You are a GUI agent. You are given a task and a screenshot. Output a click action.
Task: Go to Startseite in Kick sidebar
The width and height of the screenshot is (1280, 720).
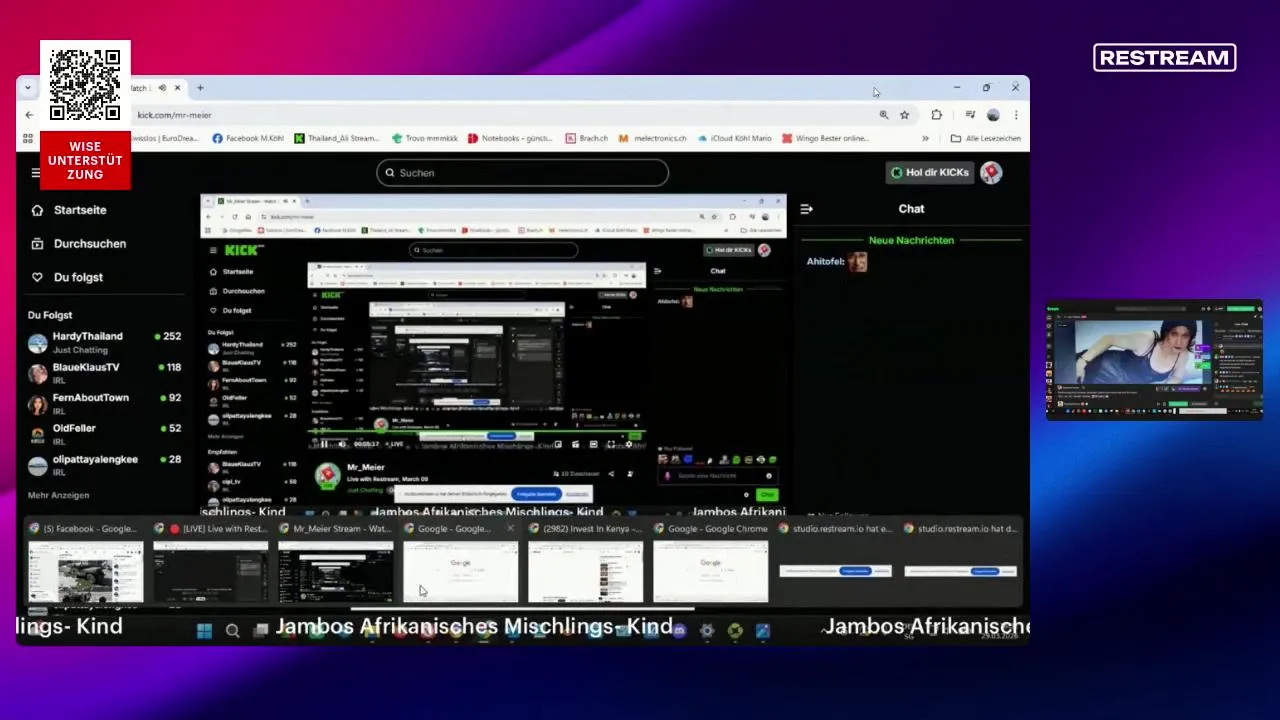tap(70, 210)
